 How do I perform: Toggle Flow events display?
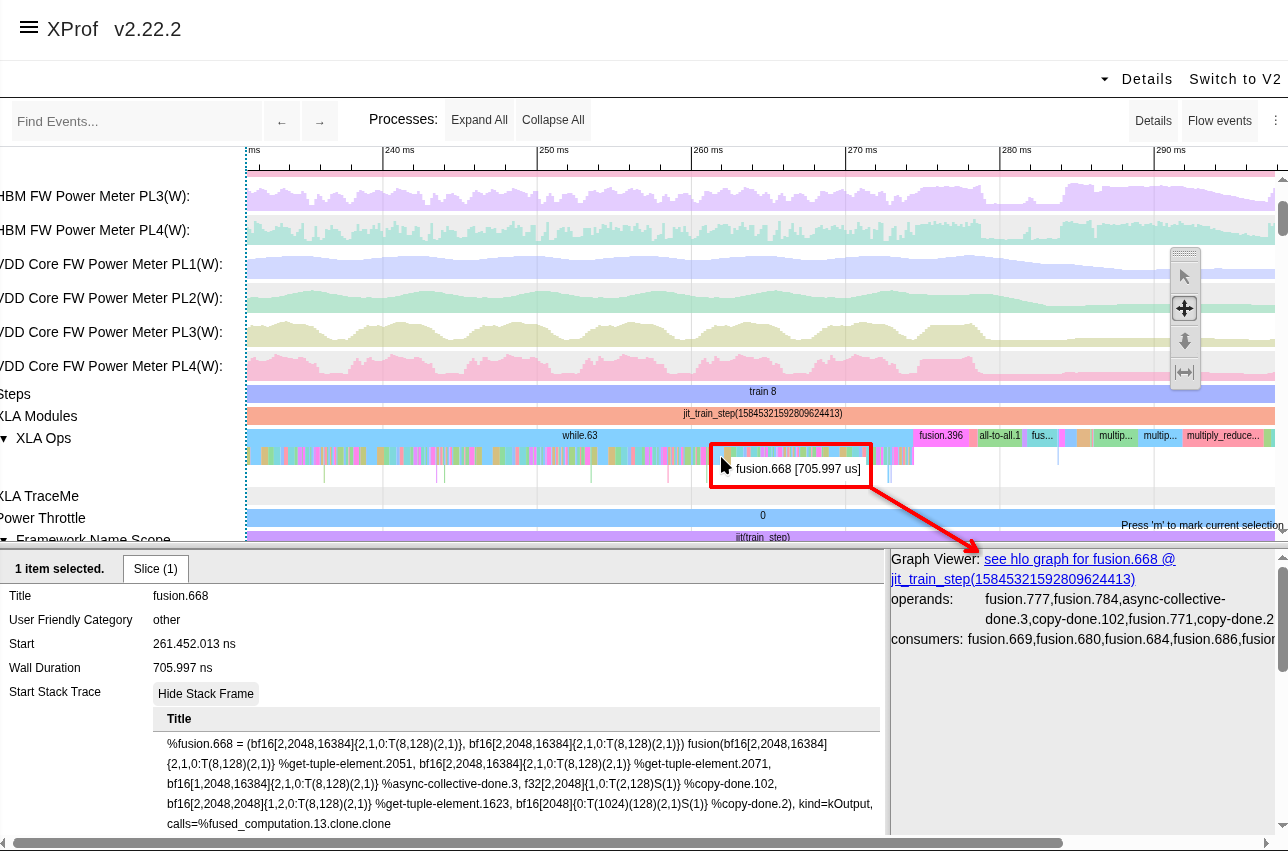1220,120
